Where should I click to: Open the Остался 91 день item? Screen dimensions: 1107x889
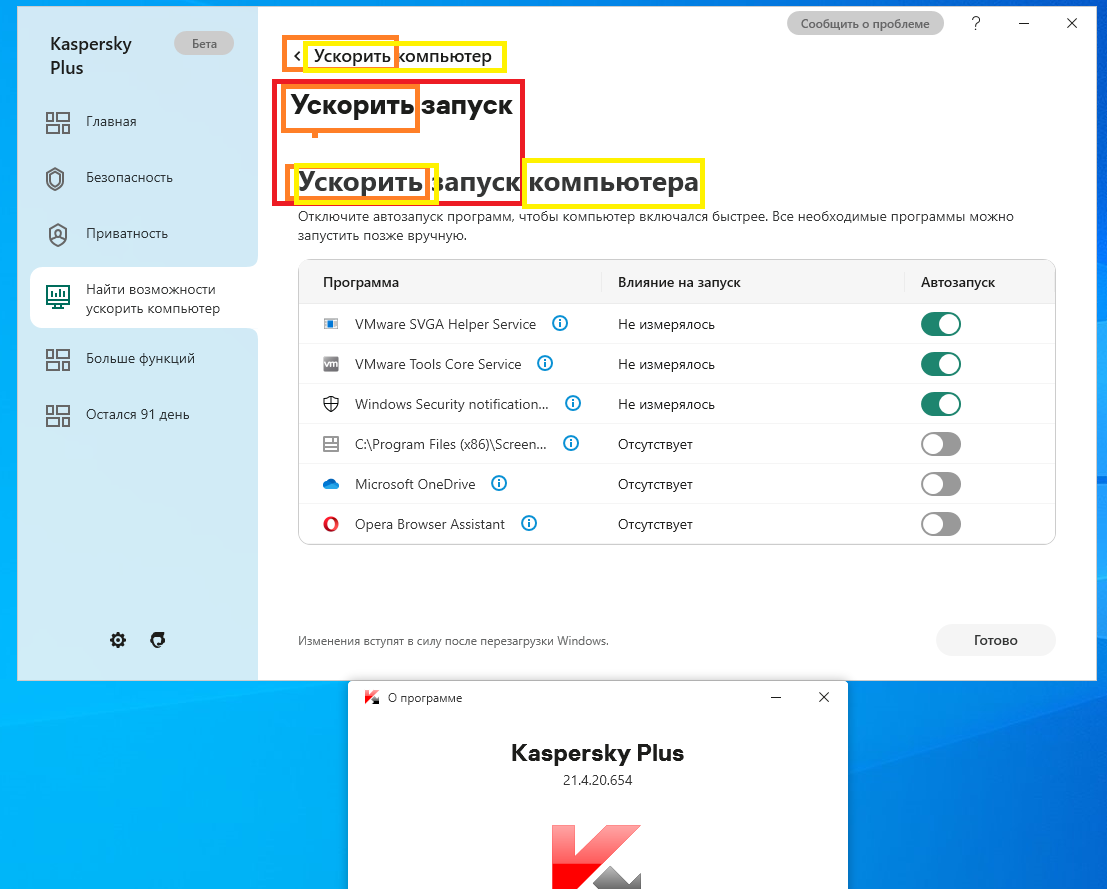pyautogui.click(x=138, y=414)
